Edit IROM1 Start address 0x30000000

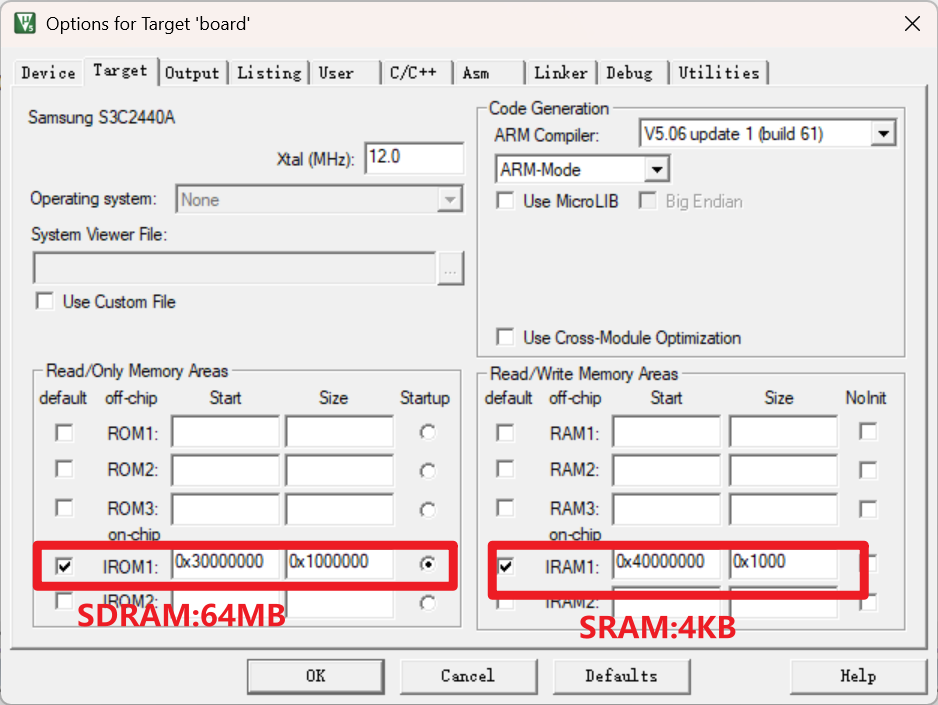coord(225,563)
